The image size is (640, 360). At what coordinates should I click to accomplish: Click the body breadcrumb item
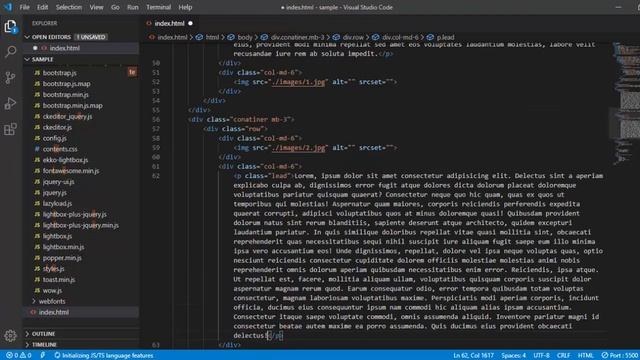pos(241,37)
